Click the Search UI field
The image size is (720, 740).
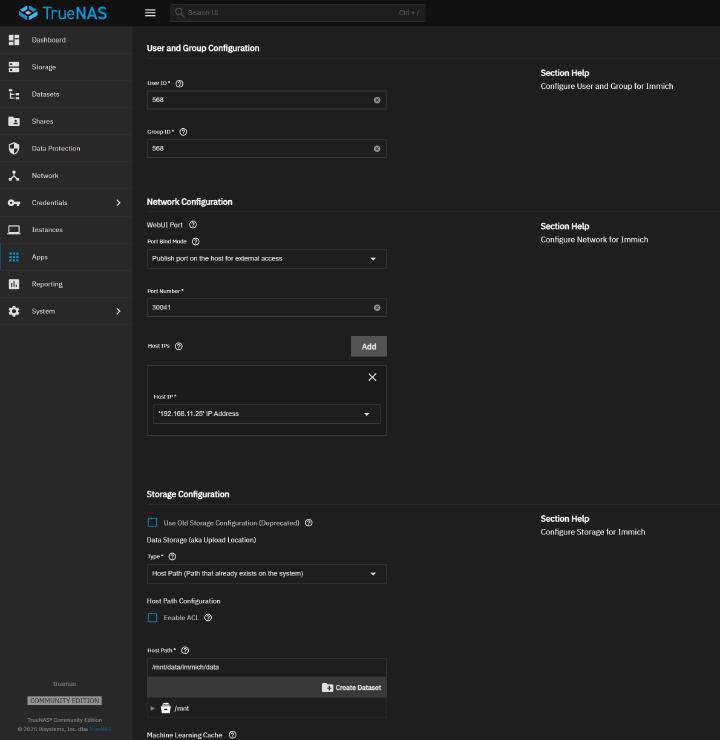pos(297,13)
